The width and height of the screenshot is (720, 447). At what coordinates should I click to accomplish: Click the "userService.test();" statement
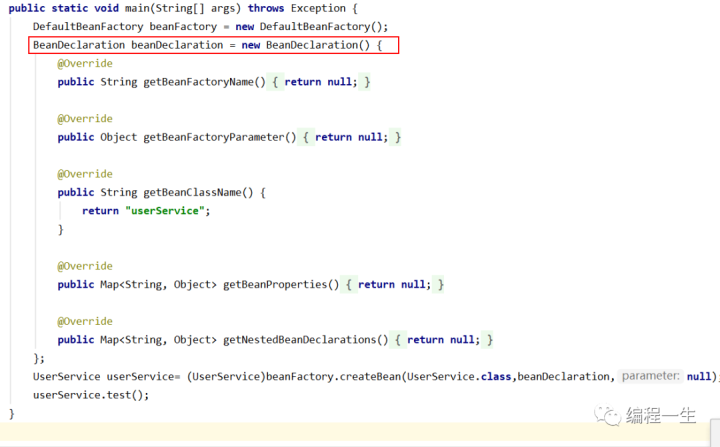[x=91, y=395]
